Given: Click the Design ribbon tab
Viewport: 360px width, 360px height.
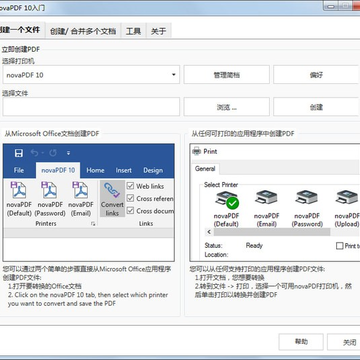Looking at the screenshot, I should click(153, 170).
